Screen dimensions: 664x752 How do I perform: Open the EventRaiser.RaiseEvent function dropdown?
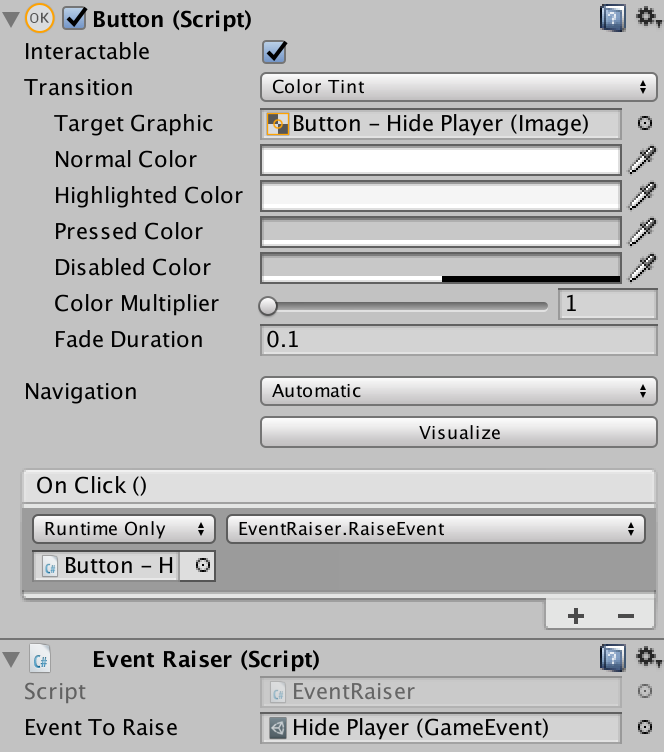pos(435,529)
